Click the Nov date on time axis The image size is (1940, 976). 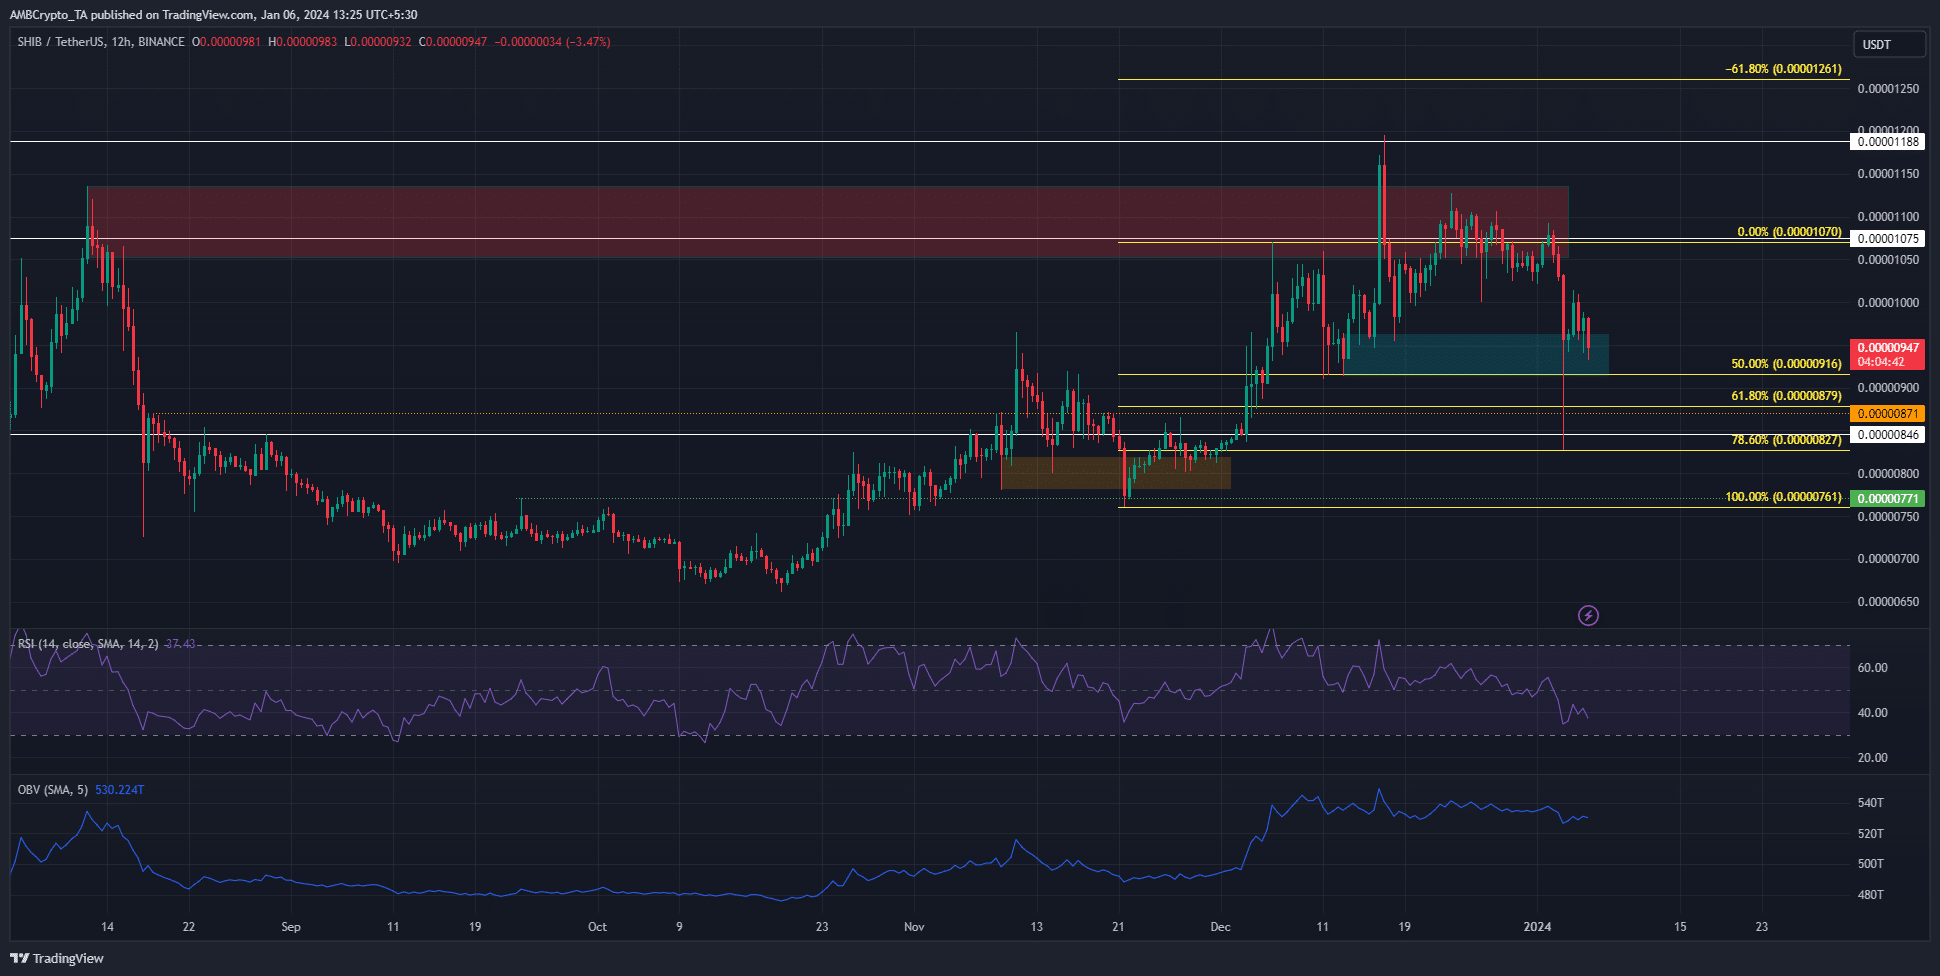(914, 927)
